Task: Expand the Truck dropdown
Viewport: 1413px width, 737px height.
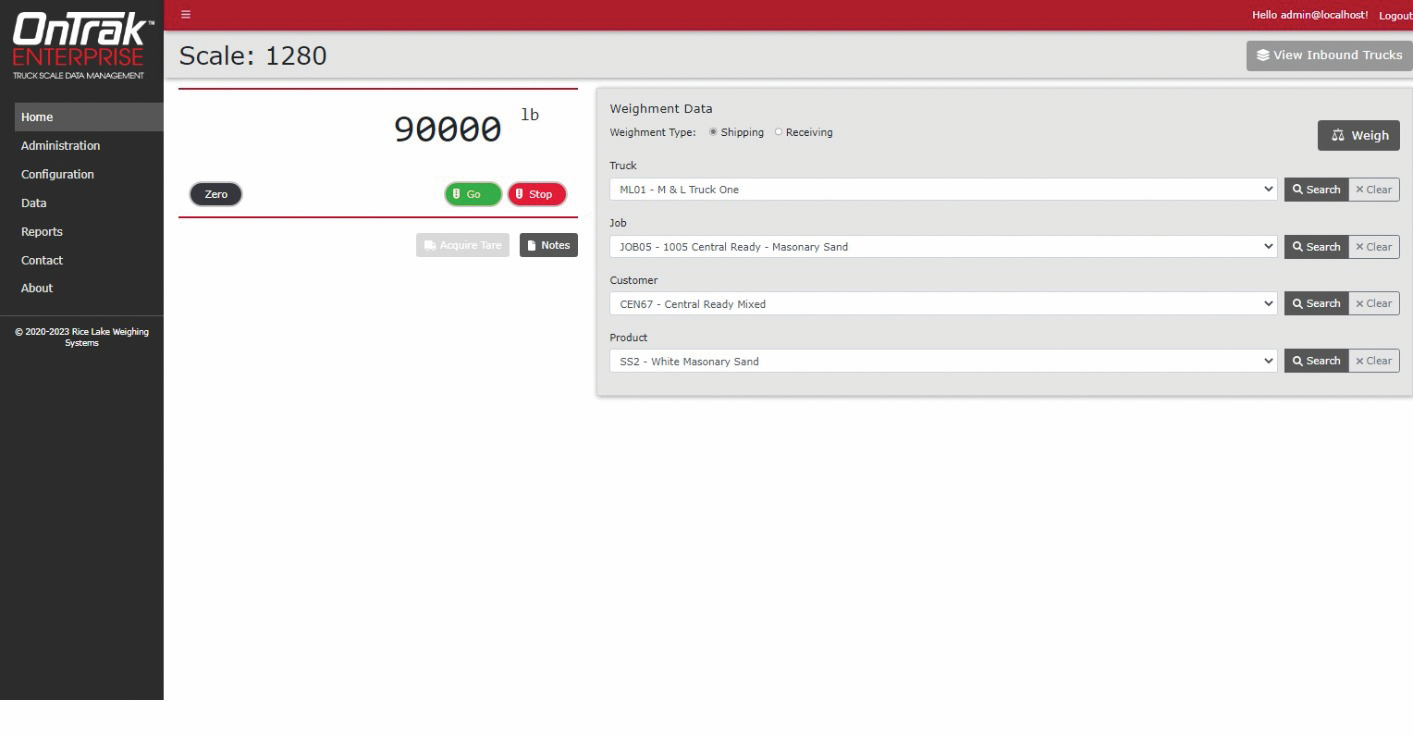Action: coord(942,190)
